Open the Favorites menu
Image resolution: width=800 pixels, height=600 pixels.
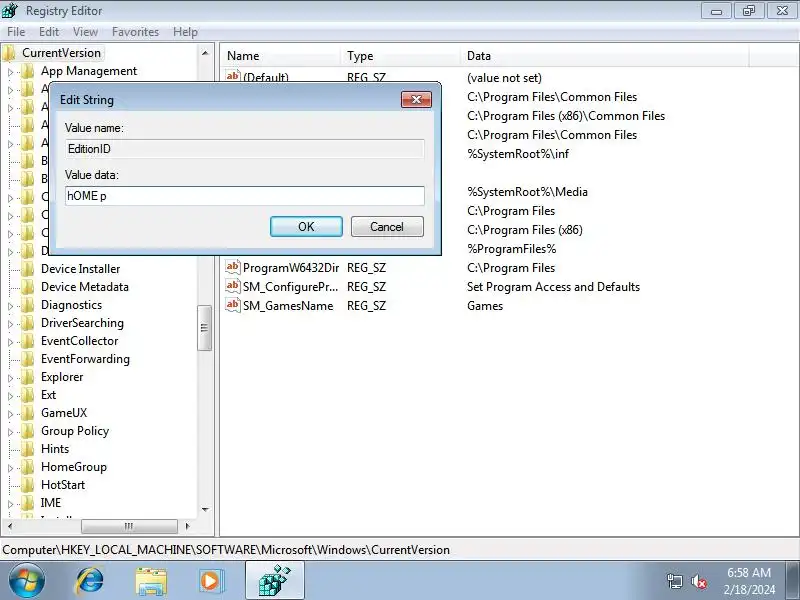point(135,32)
